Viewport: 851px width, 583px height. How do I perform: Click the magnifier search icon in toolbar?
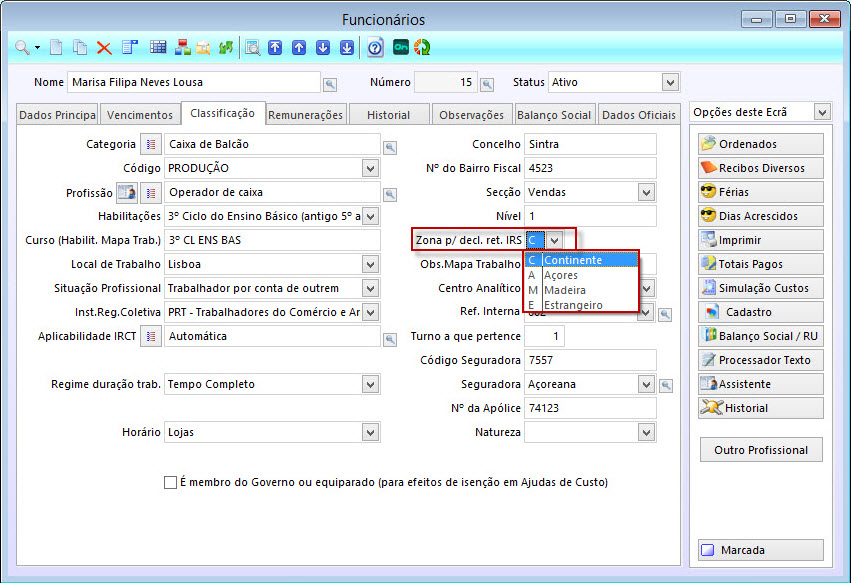[21, 47]
